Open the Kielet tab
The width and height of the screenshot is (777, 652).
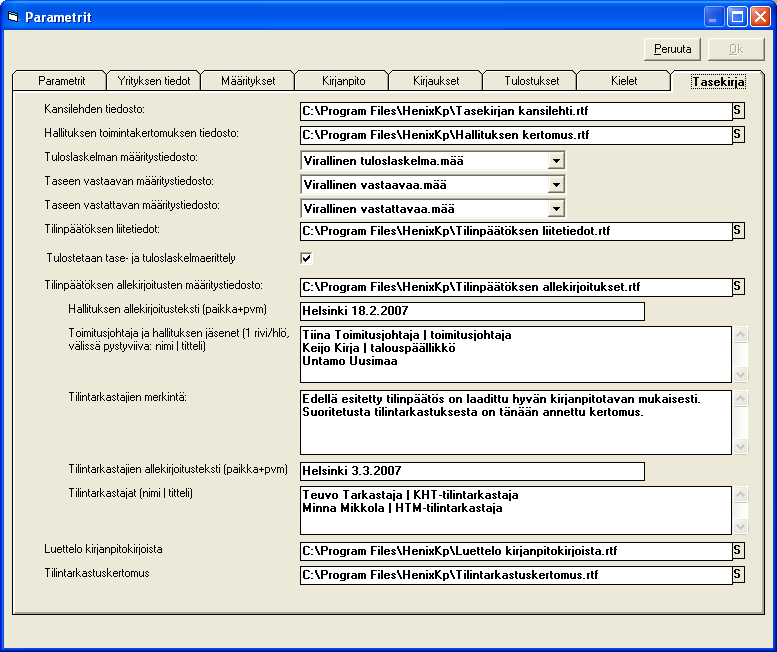tap(624, 81)
